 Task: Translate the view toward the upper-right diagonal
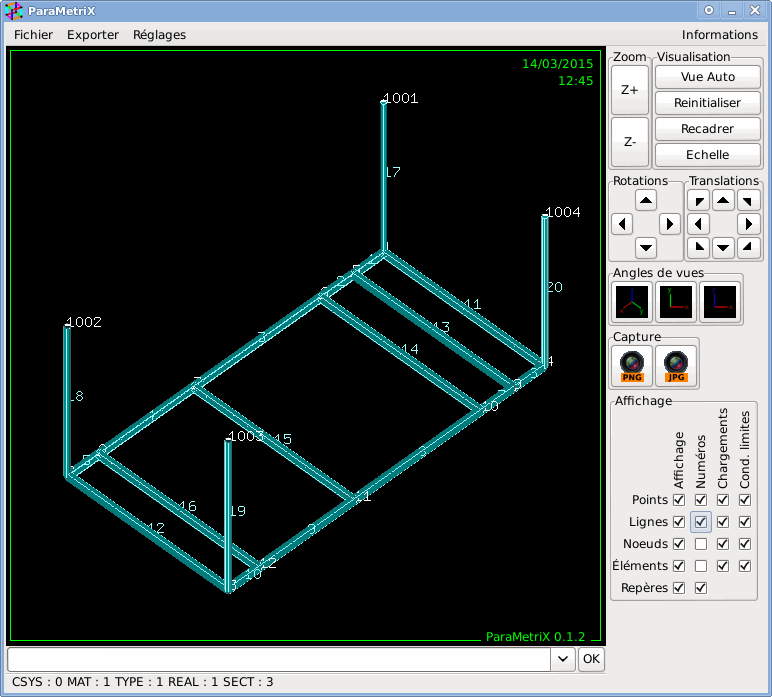748,200
